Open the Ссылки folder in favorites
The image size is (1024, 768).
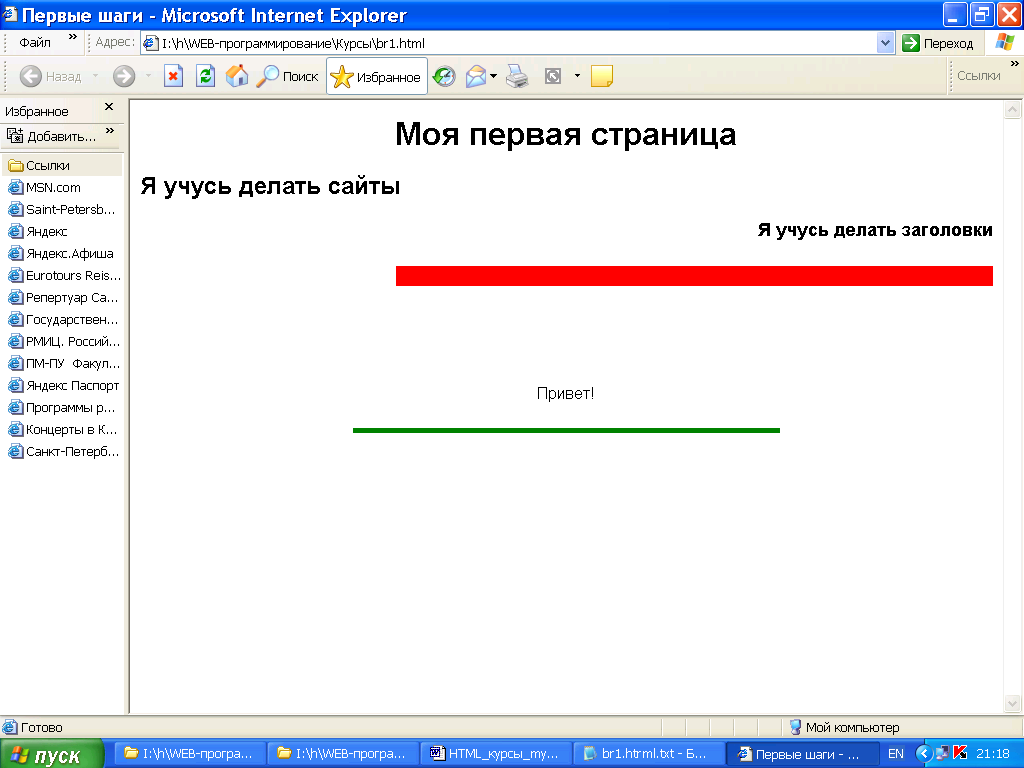[61, 165]
